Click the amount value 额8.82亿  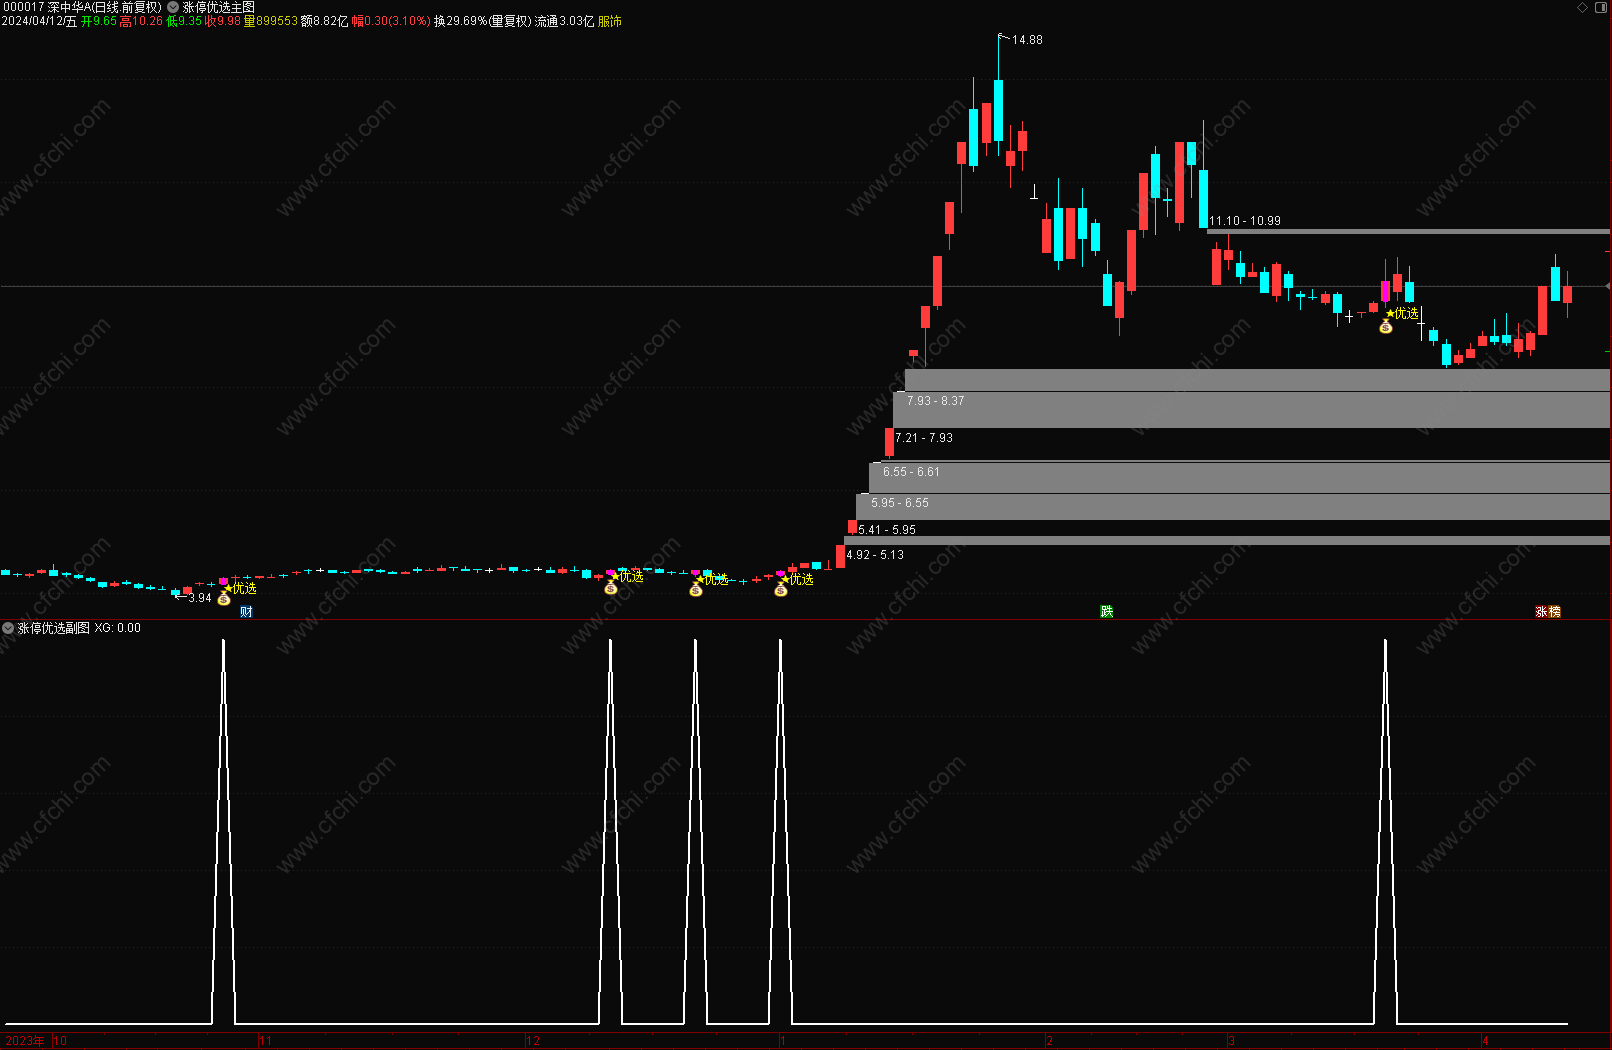tap(325, 21)
